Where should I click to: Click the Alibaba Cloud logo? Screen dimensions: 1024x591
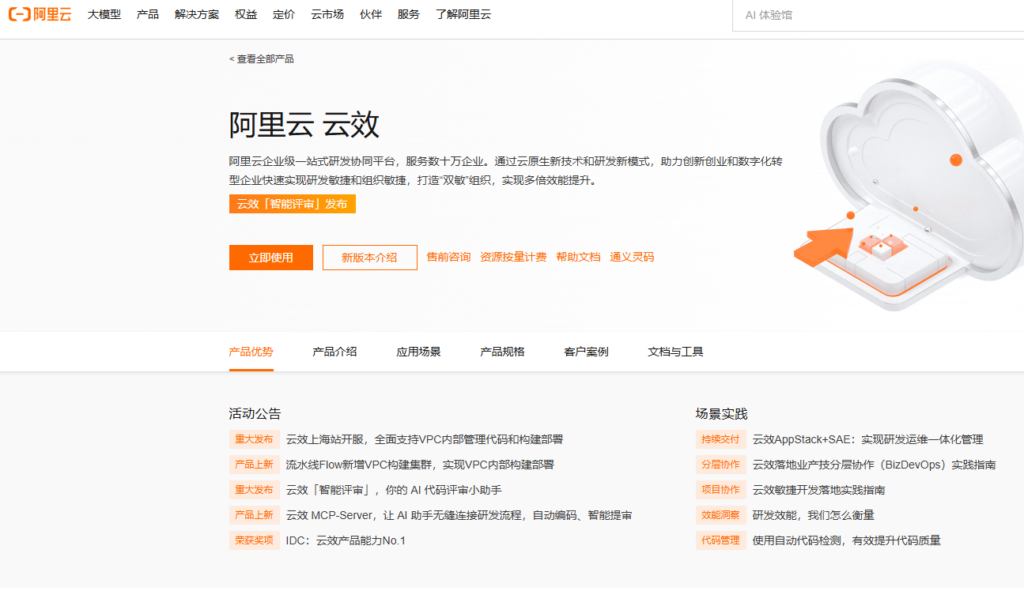click(x=39, y=14)
